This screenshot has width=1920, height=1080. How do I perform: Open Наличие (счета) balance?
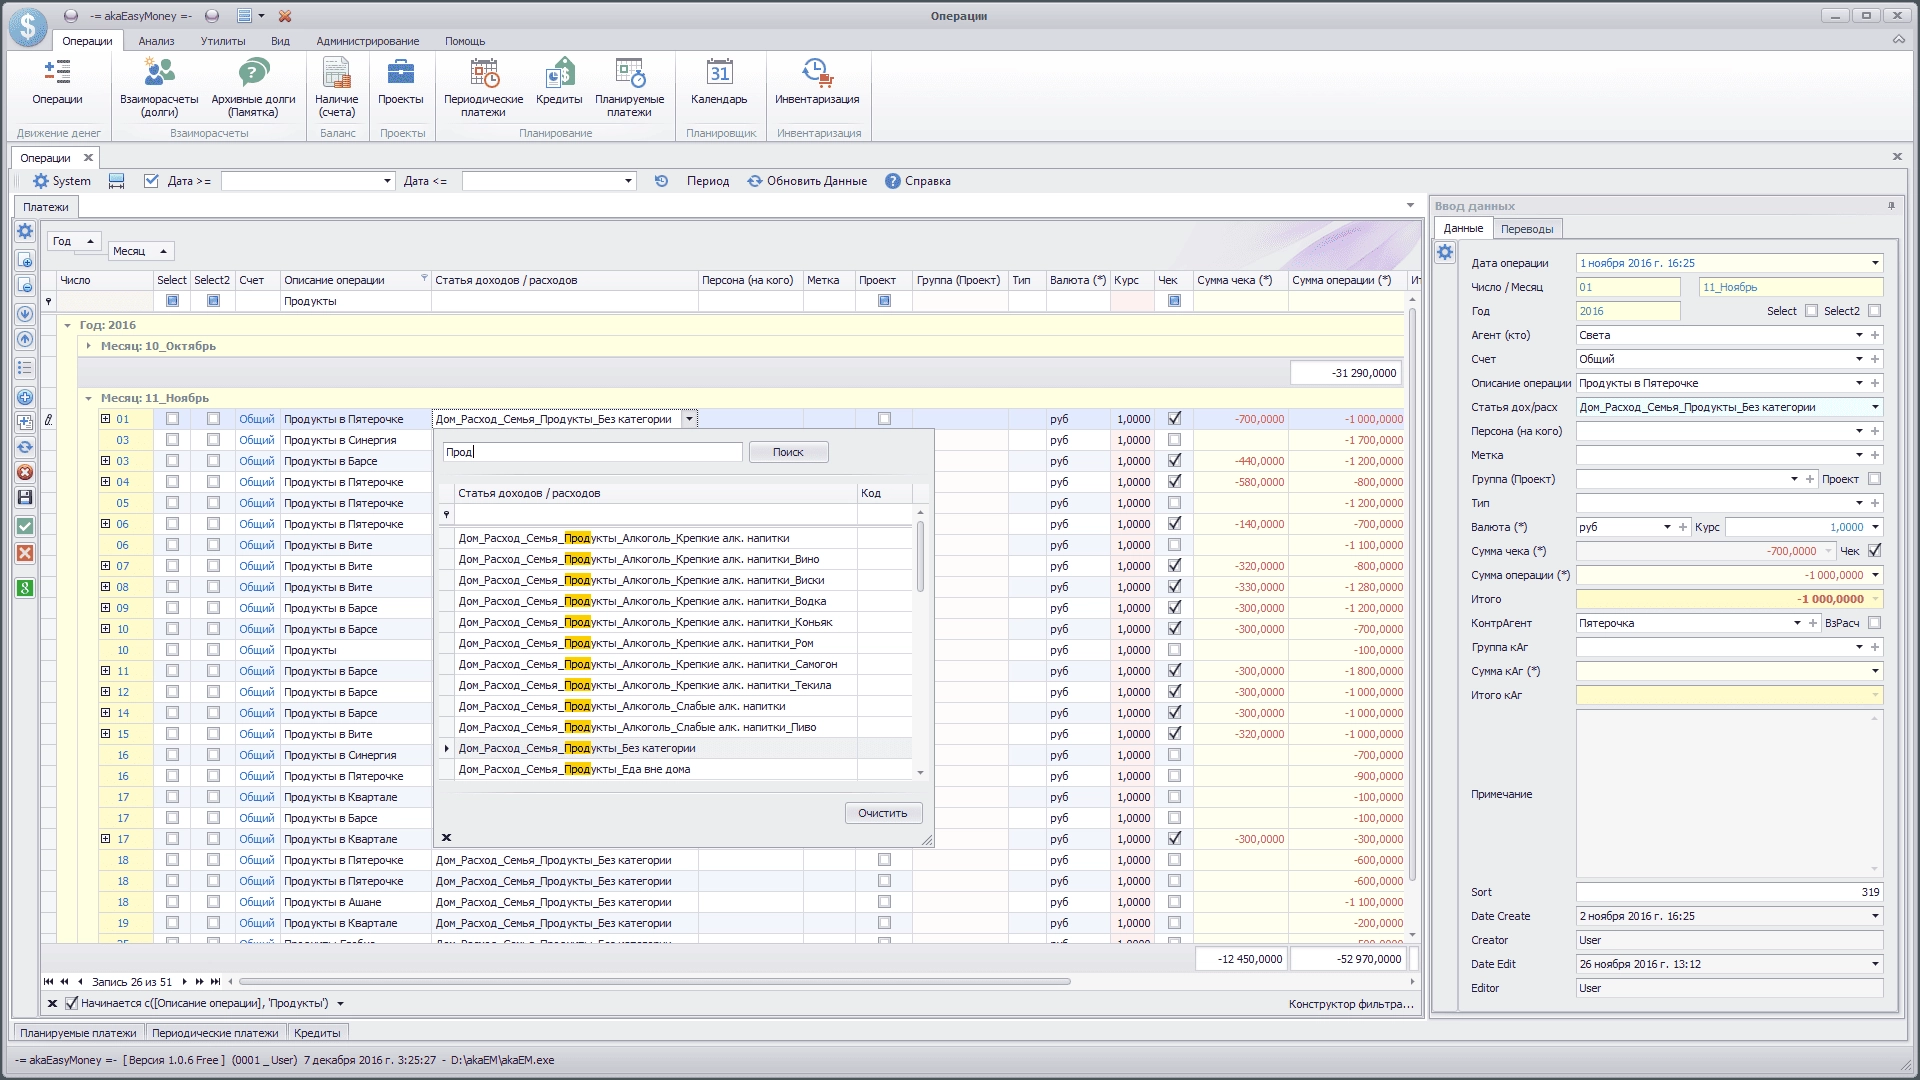pos(337,88)
